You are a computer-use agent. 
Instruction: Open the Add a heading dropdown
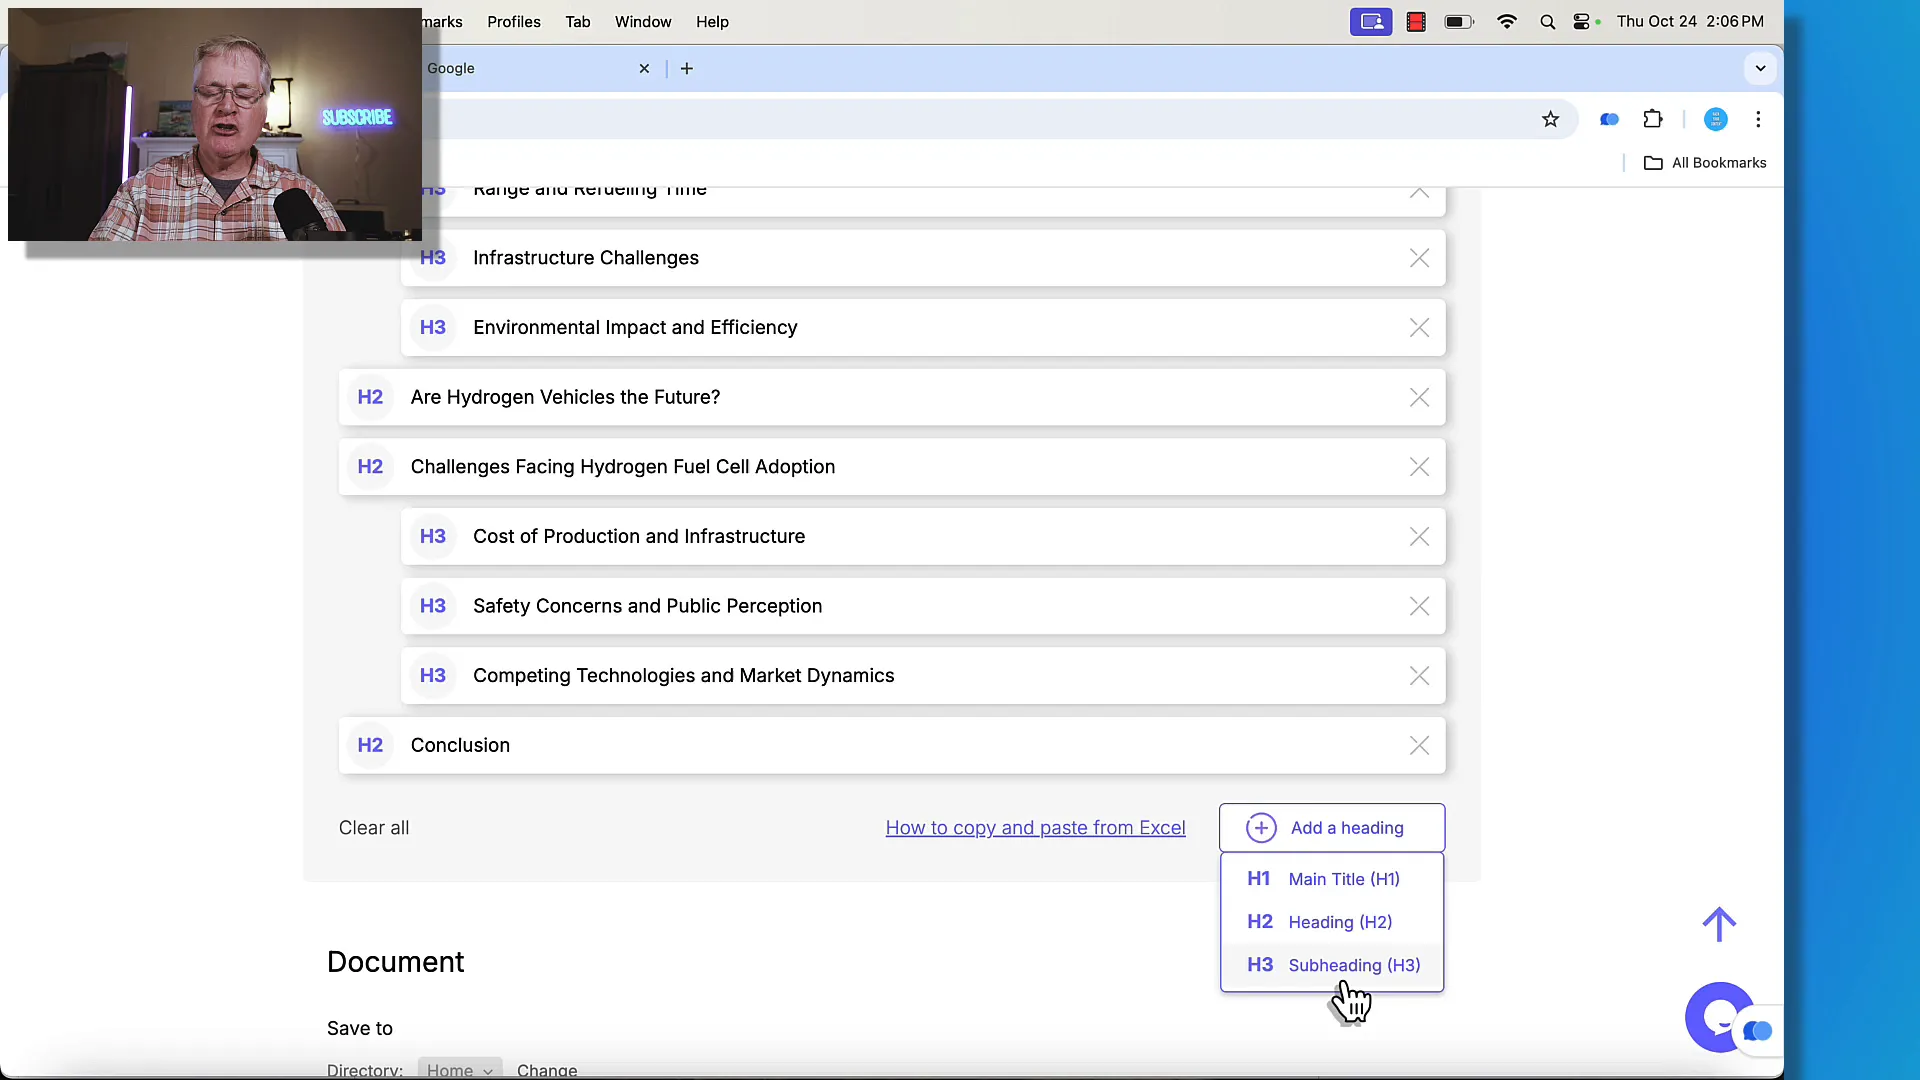1332,828
